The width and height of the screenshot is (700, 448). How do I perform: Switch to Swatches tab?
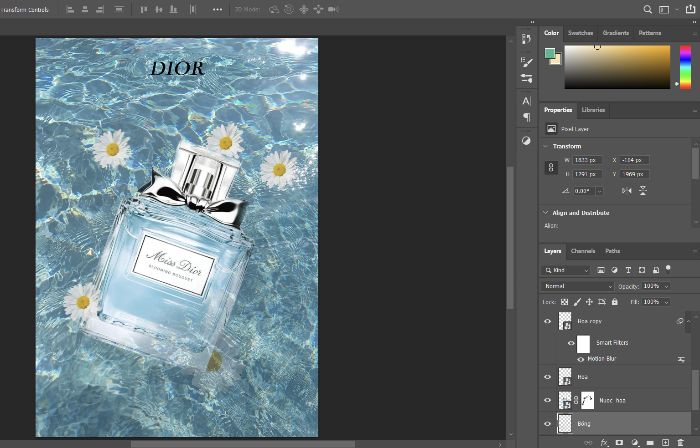point(580,33)
